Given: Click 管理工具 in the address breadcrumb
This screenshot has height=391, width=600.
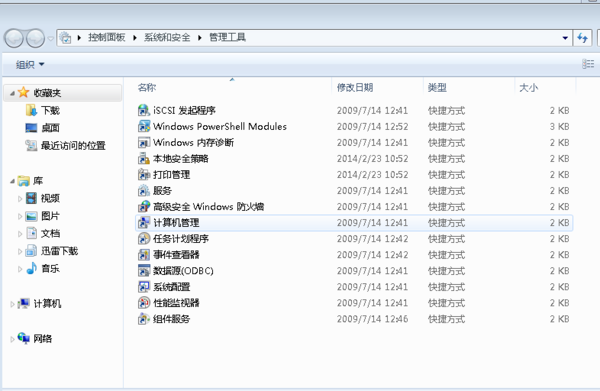Looking at the screenshot, I should [227, 37].
